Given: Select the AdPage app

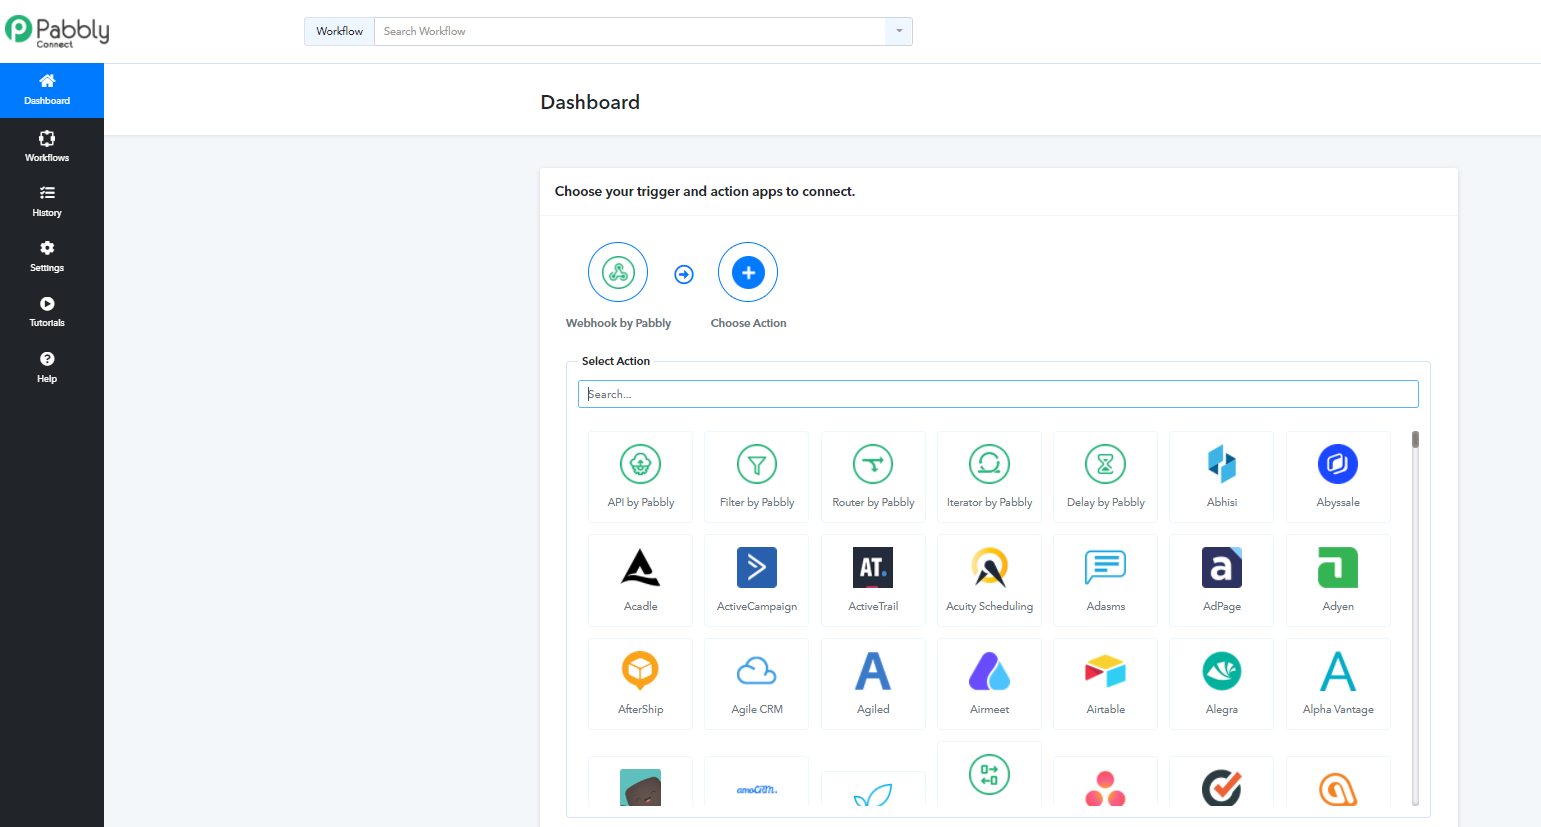Looking at the screenshot, I should (x=1222, y=580).
